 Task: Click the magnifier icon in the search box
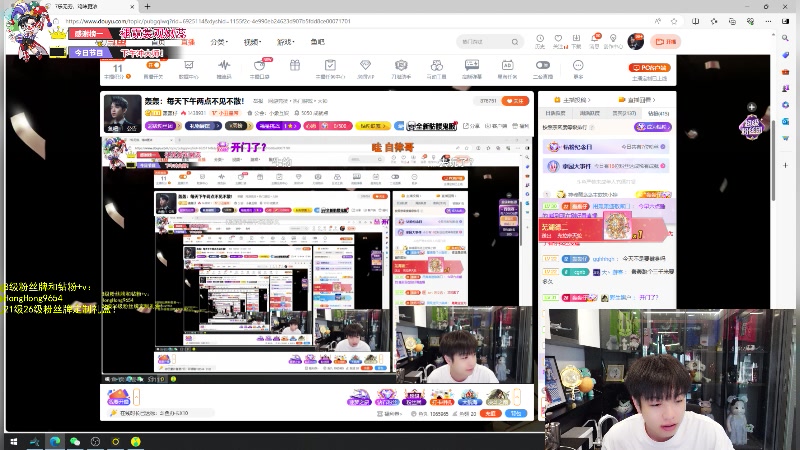coord(515,42)
